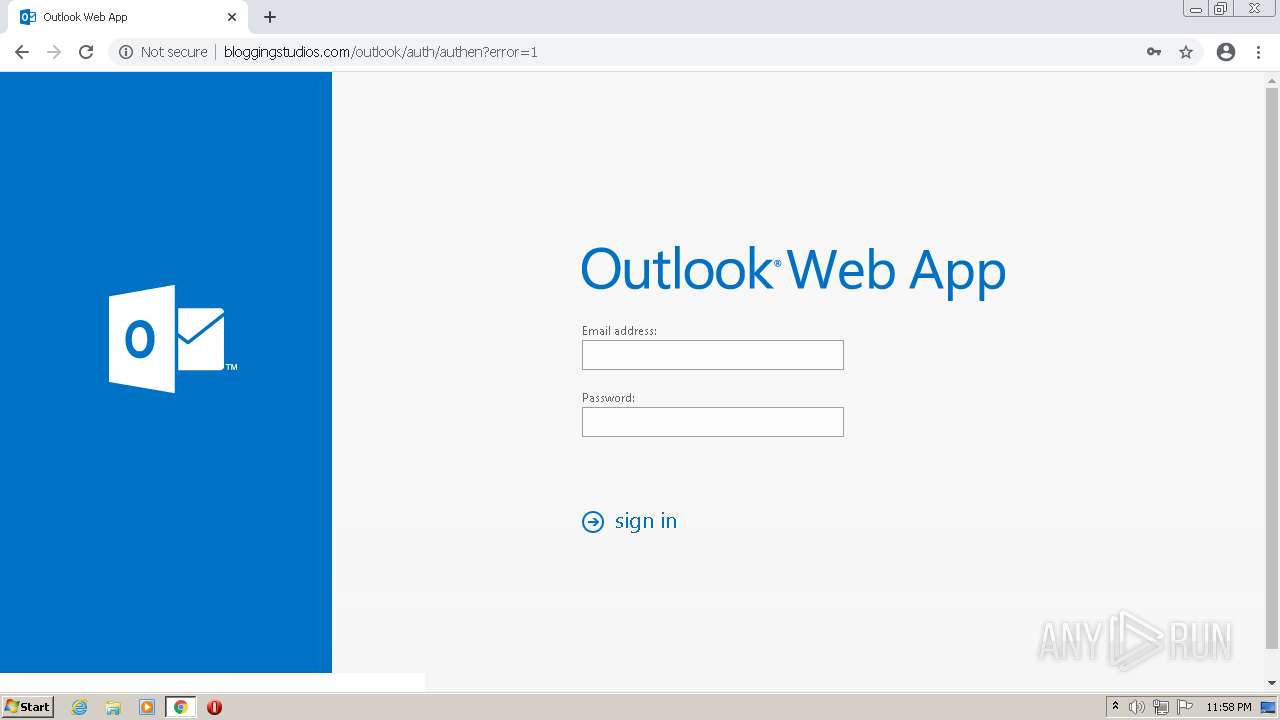Select the Chrome taskbar button
Image resolution: width=1280 pixels, height=720 pixels.
(180, 707)
